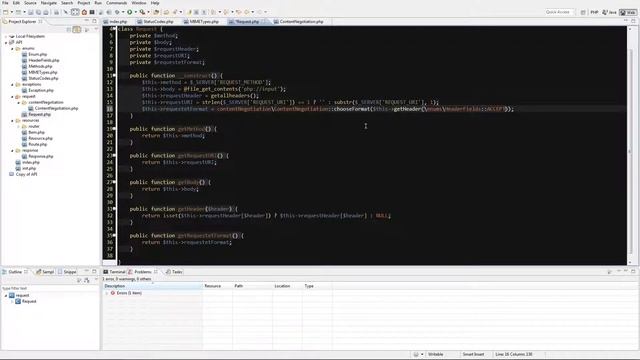
Task: Click the green Run toolbar icon
Action: (129, 12)
